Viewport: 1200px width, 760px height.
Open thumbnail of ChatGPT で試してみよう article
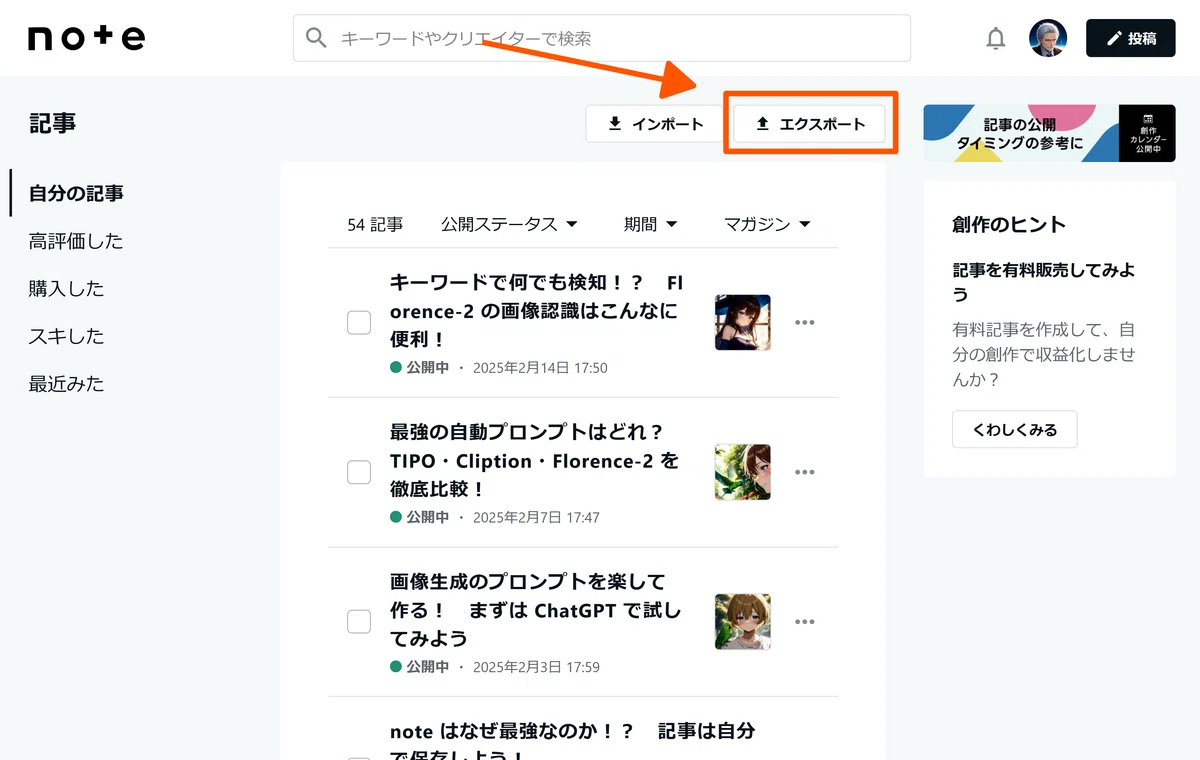pos(743,621)
